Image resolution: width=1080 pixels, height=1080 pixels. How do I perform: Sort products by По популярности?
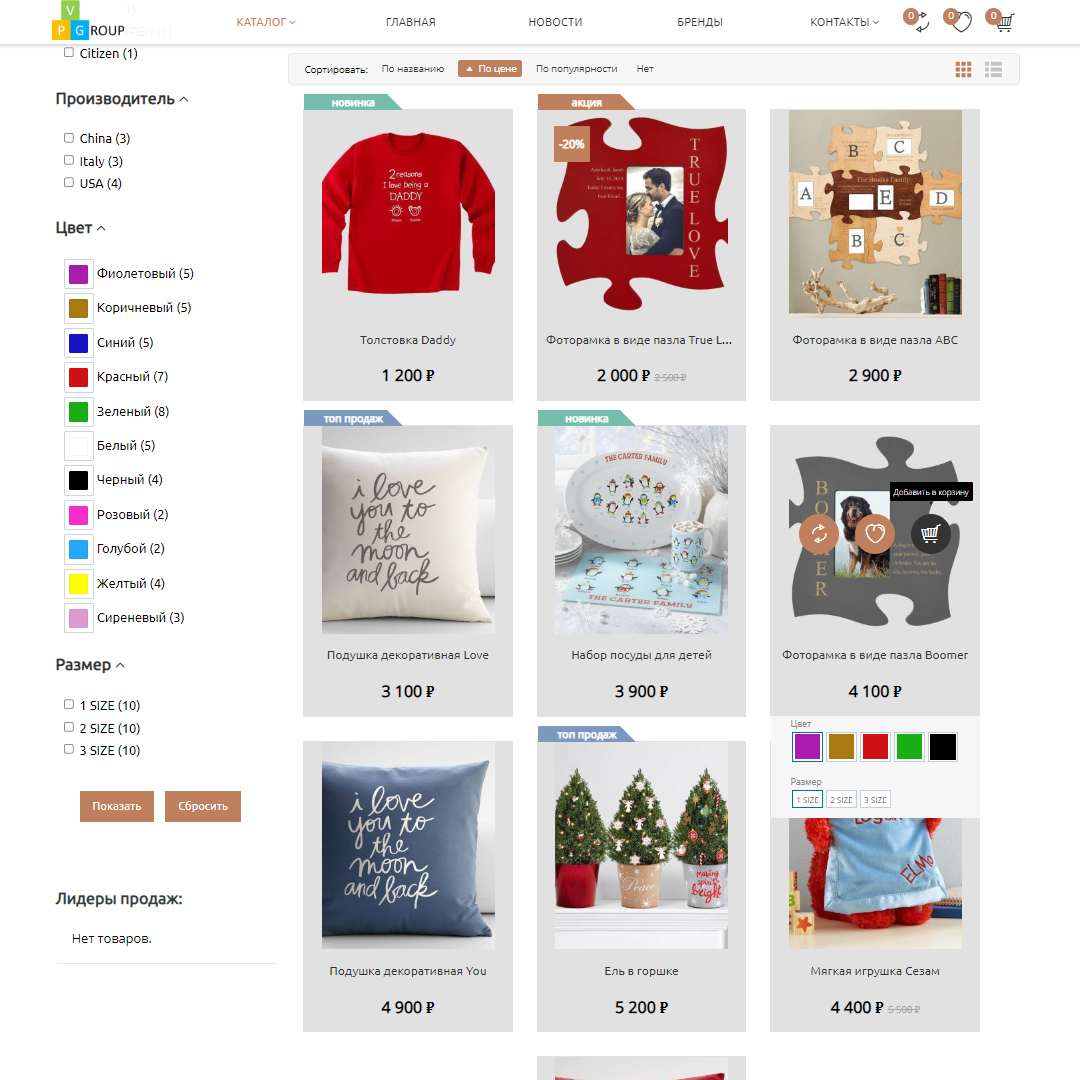(577, 69)
